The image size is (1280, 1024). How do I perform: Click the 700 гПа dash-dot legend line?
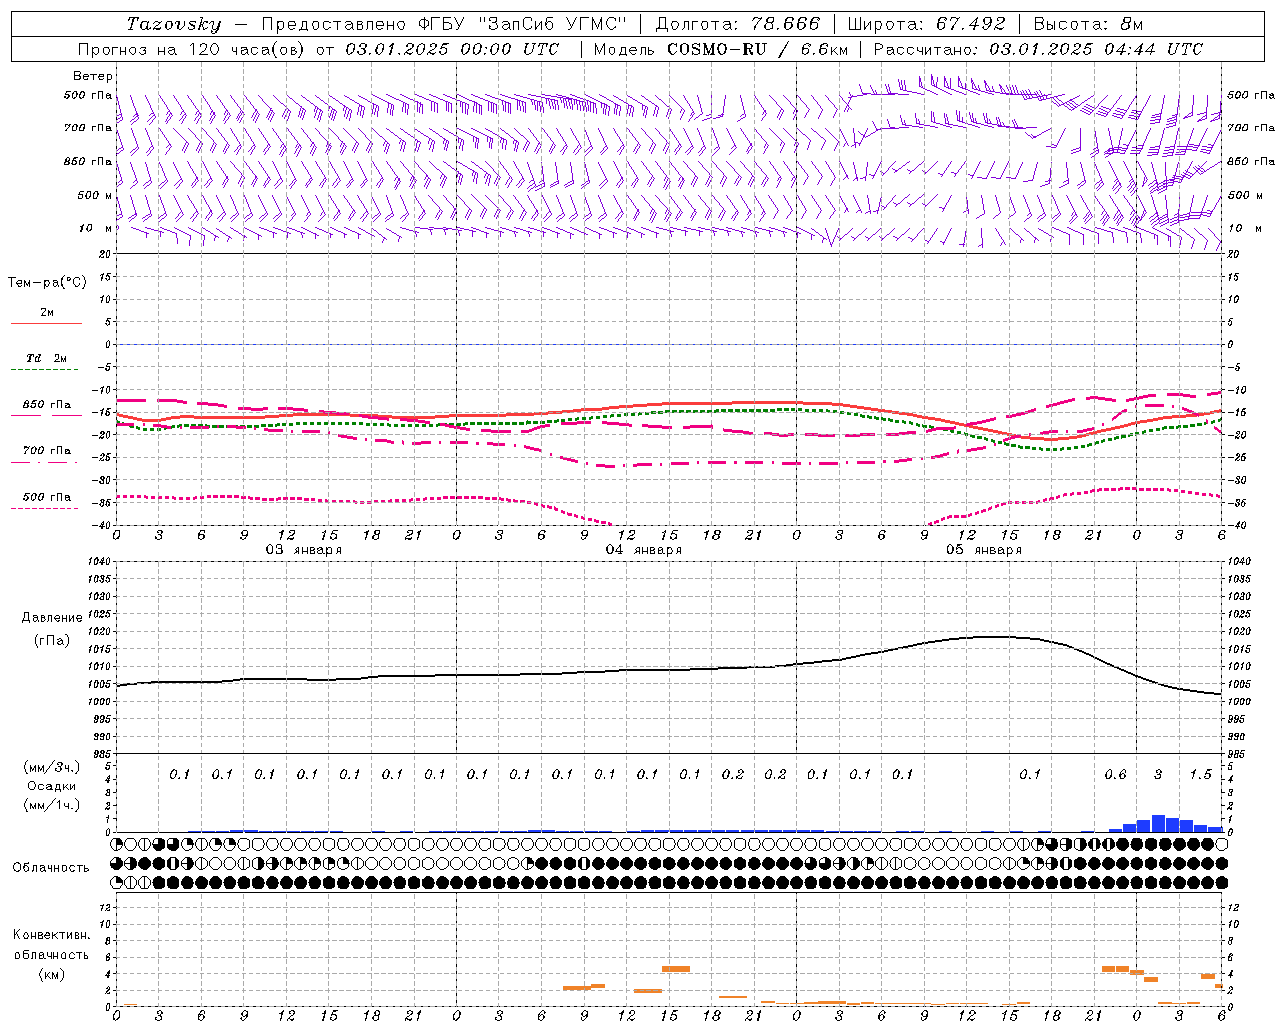point(45,462)
